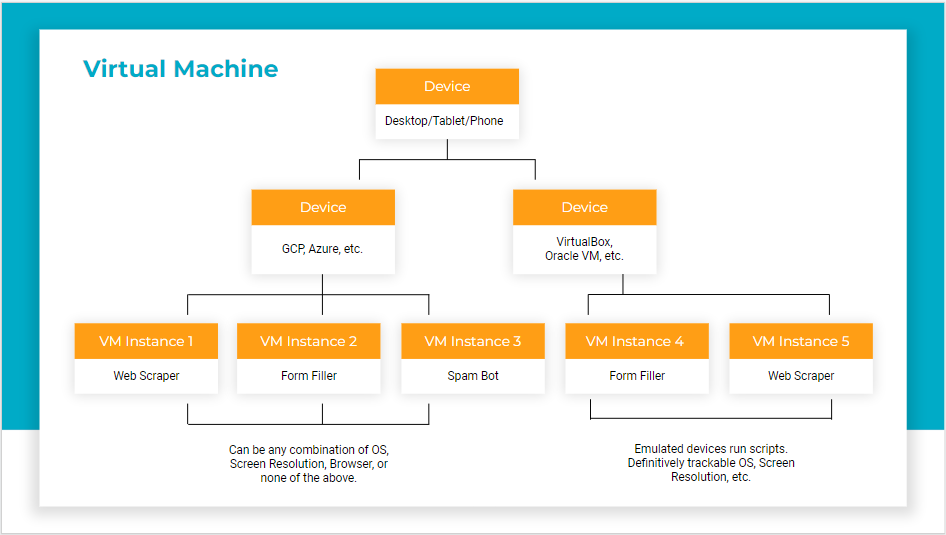946x535 pixels.
Task: Select the Device header above GCP, Azure
Action: tap(323, 207)
